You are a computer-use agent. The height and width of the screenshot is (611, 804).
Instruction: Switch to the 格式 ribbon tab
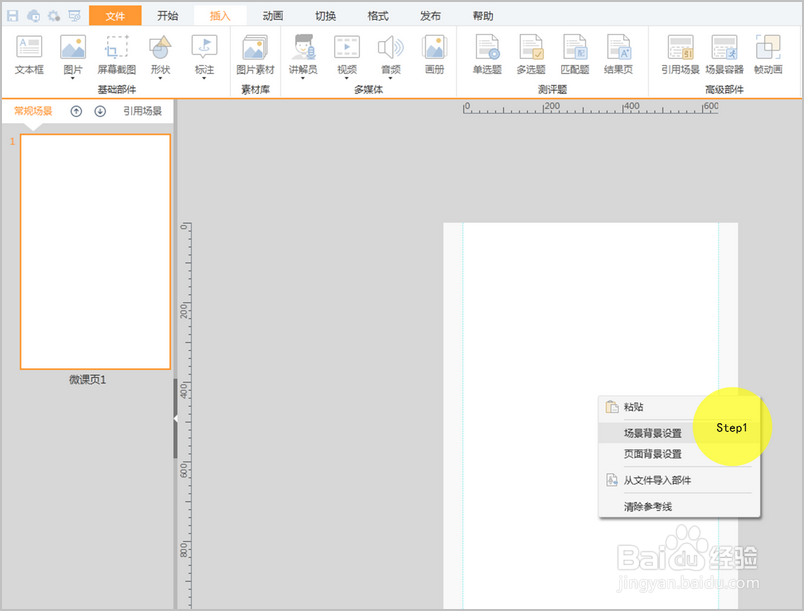tap(378, 16)
